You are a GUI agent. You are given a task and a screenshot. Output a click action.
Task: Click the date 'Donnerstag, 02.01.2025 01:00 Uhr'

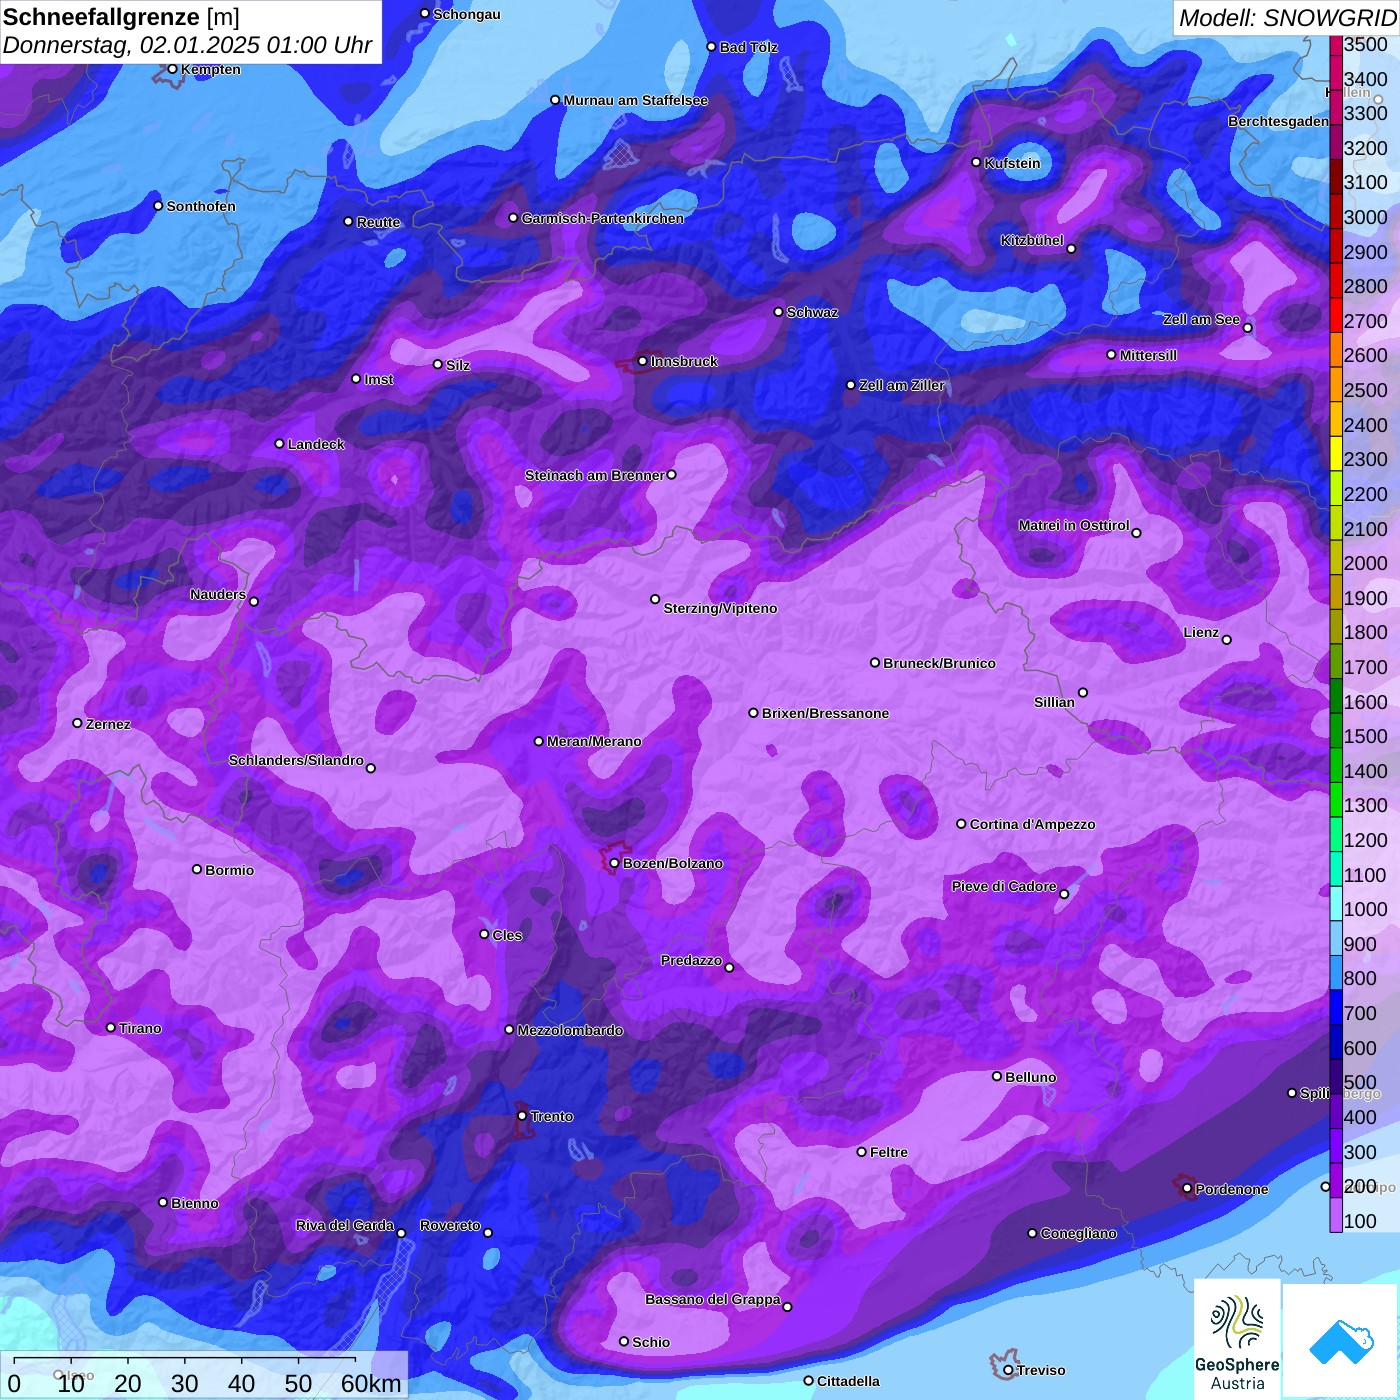point(187,45)
